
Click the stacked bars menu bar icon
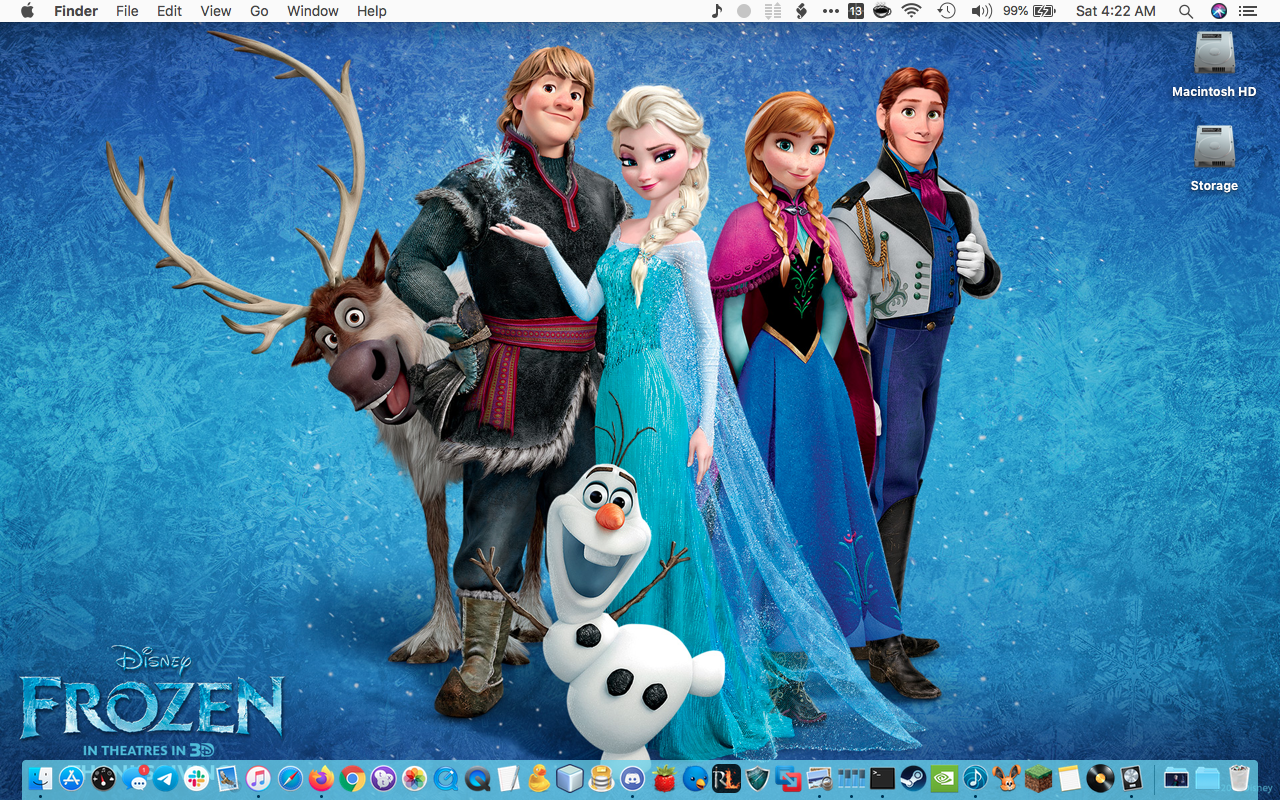[772, 11]
